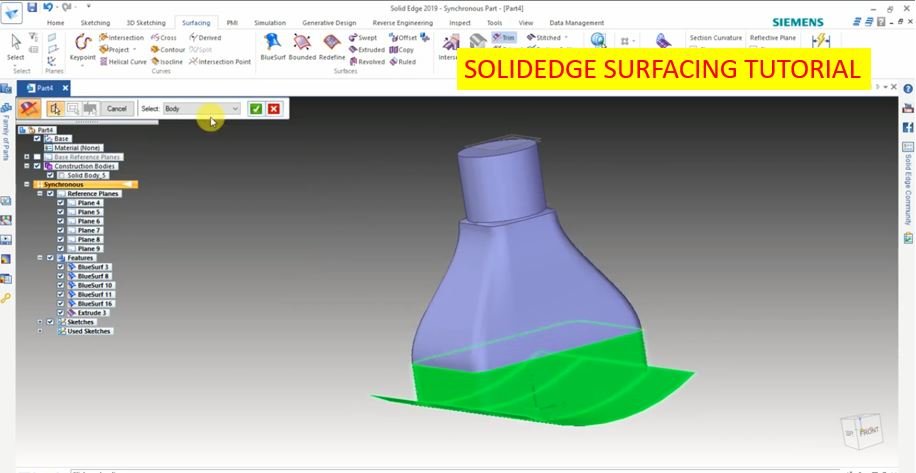Image resolution: width=916 pixels, height=473 pixels.
Task: Click the Swept surface tool
Action: coord(362,38)
